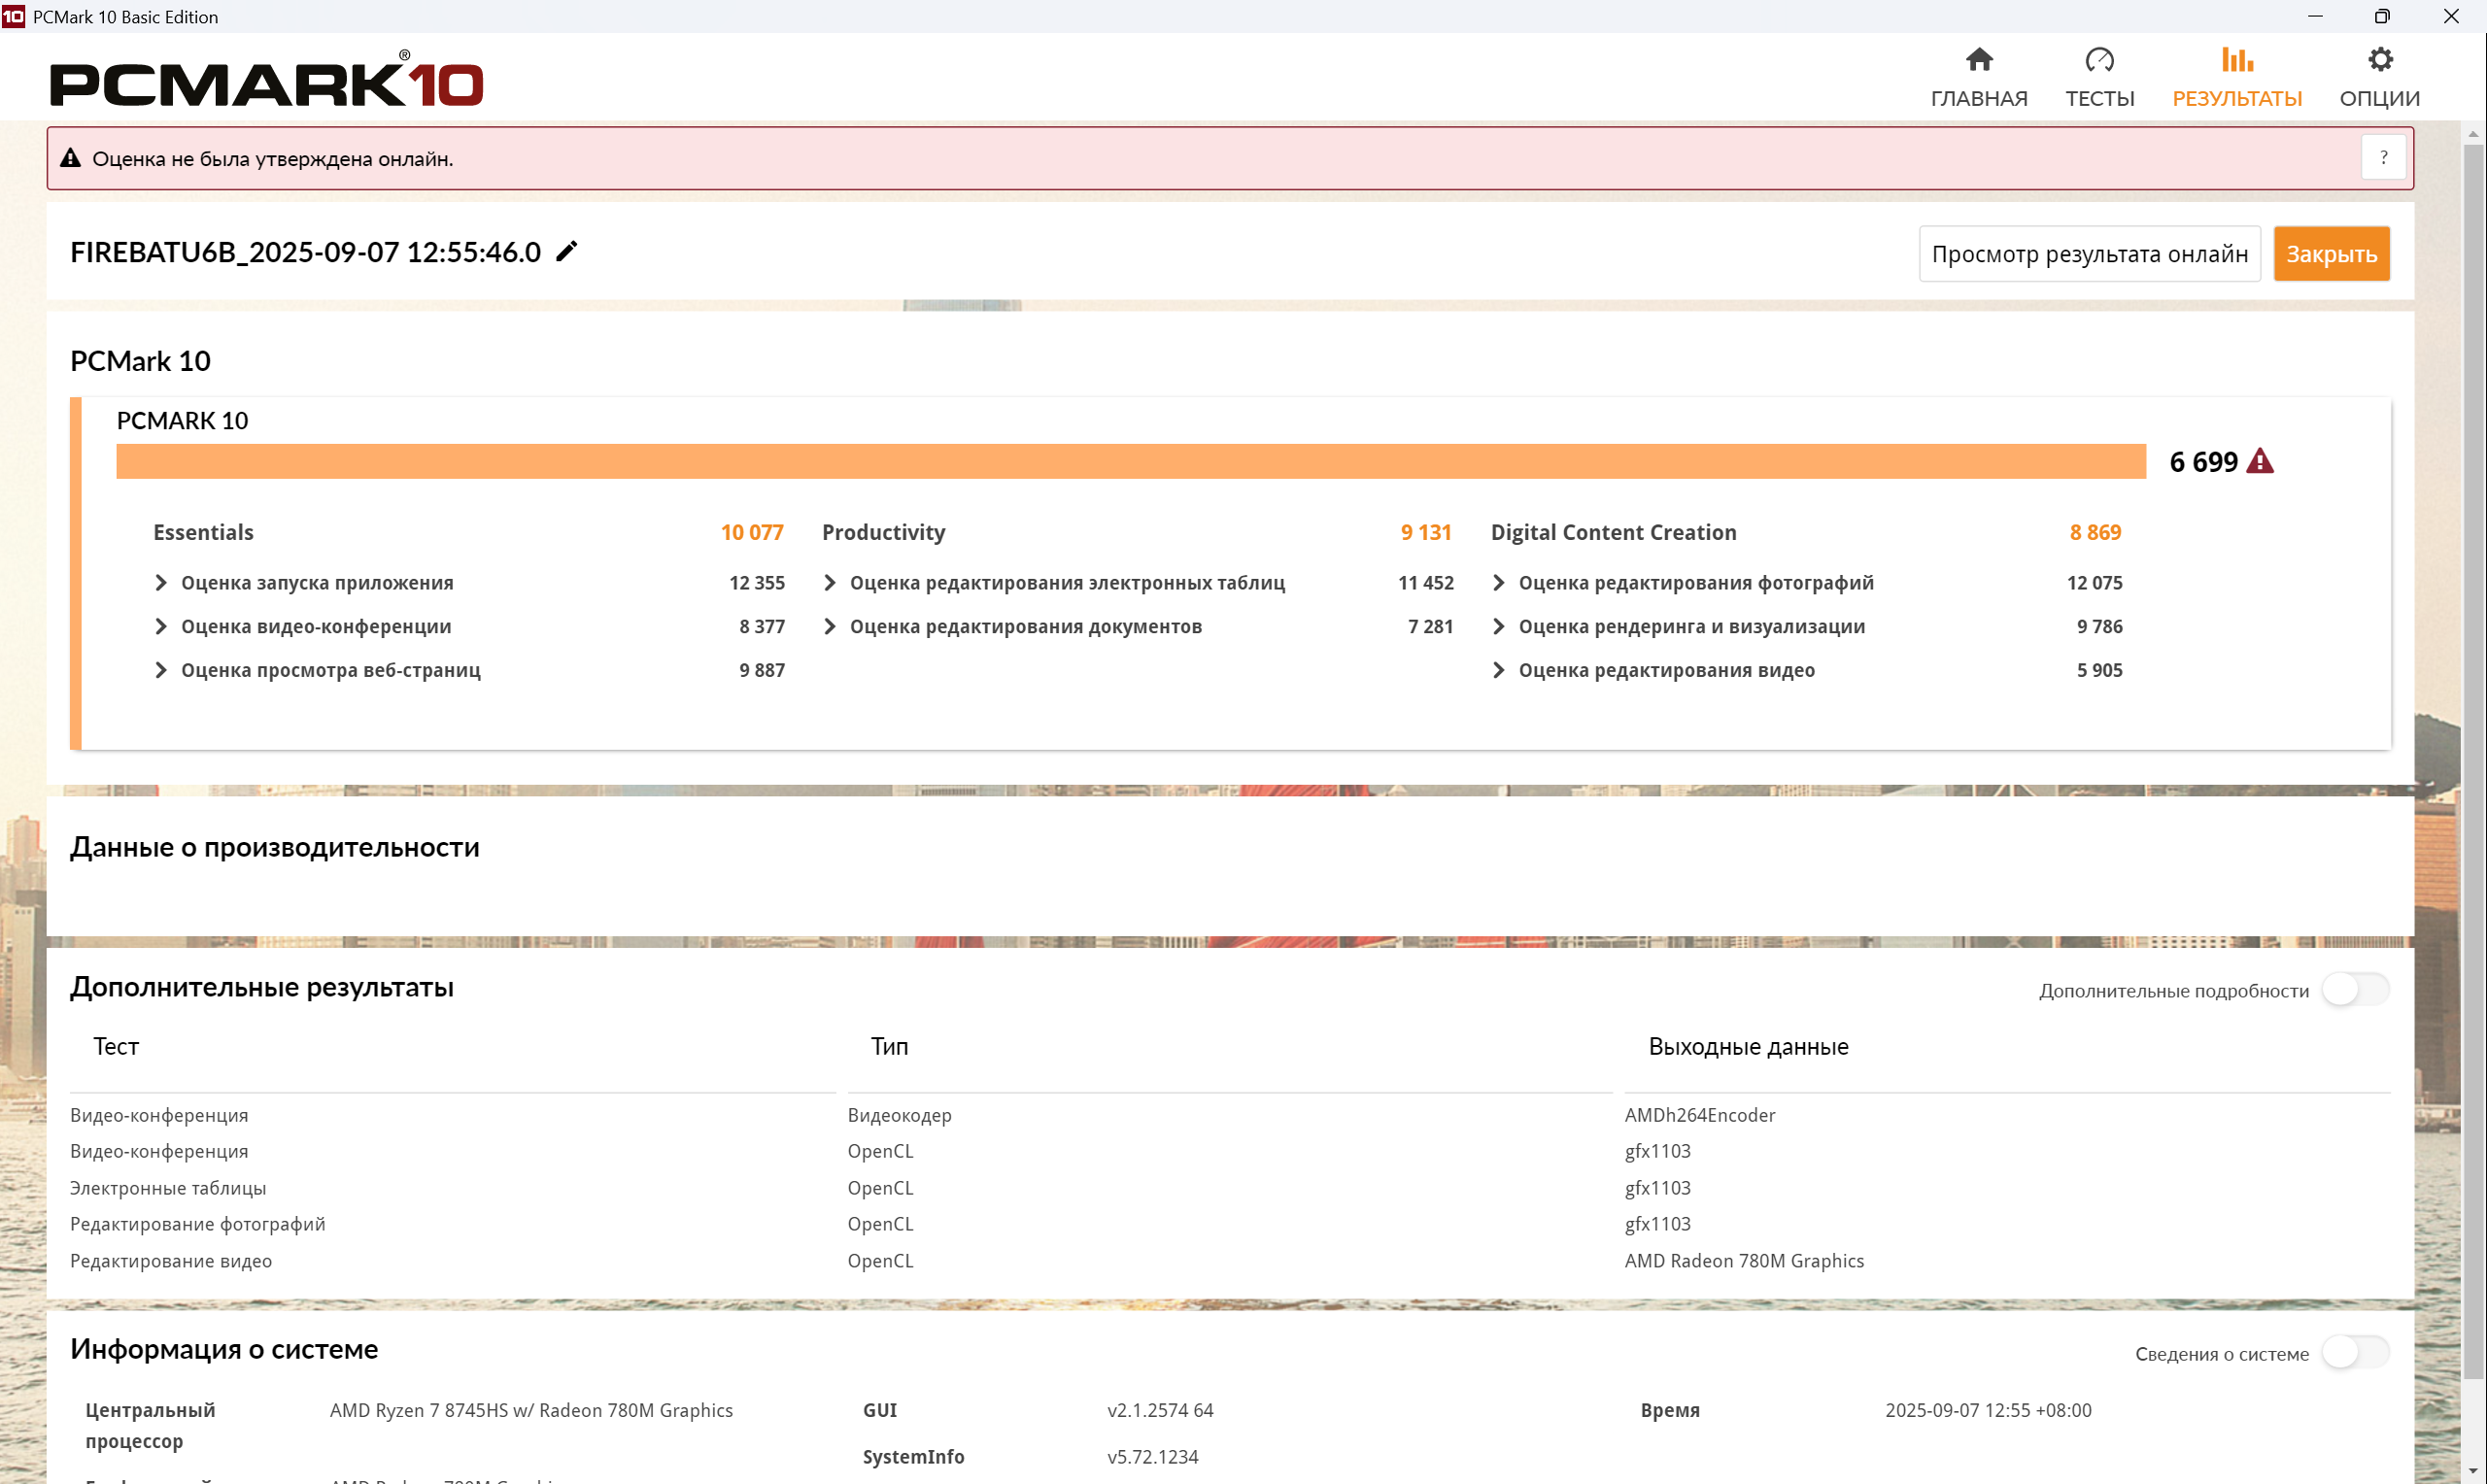Click the pencil icon to rename result

click(x=567, y=251)
